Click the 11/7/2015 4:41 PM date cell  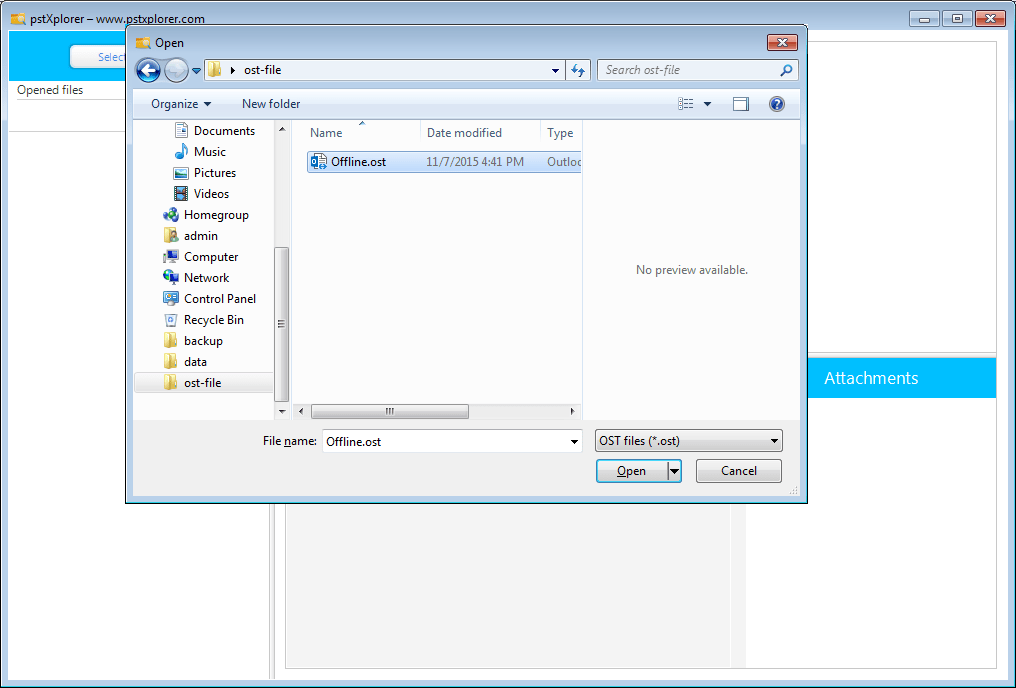coord(475,162)
